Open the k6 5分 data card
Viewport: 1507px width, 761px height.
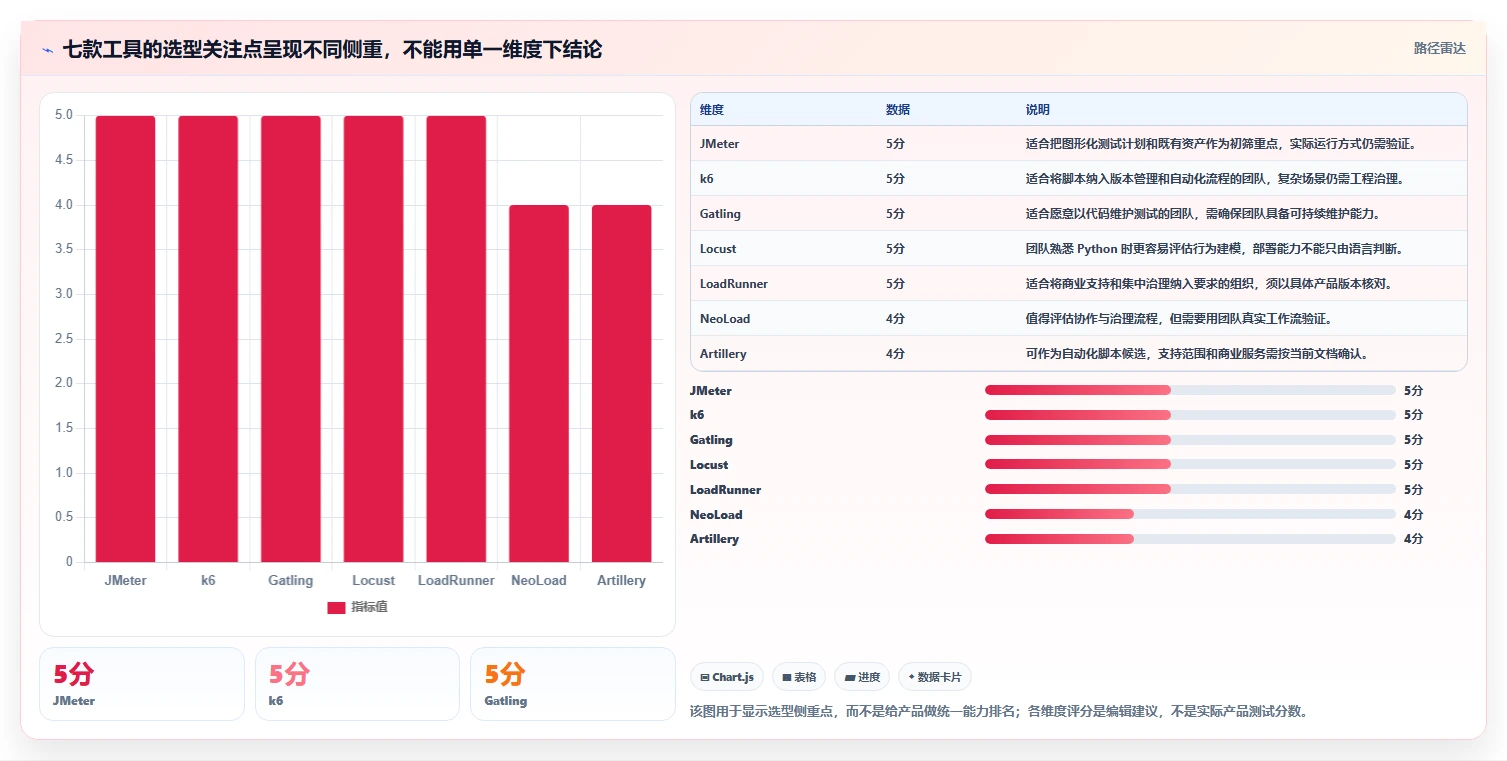click(357, 684)
